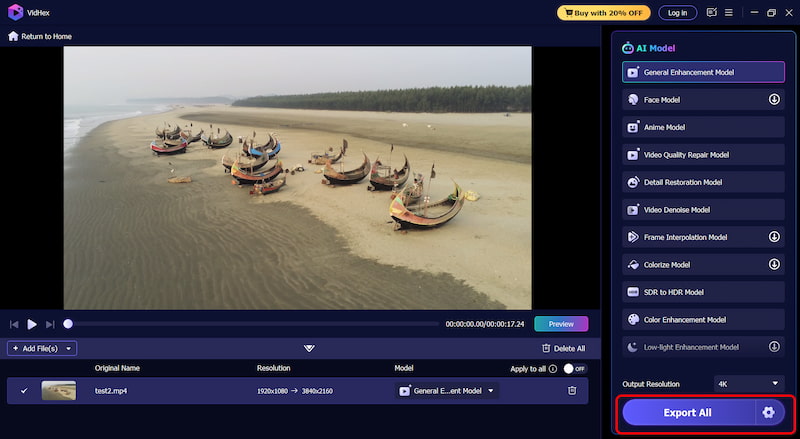Download the Face Model
Image resolution: width=800 pixels, height=439 pixels.
coord(774,100)
